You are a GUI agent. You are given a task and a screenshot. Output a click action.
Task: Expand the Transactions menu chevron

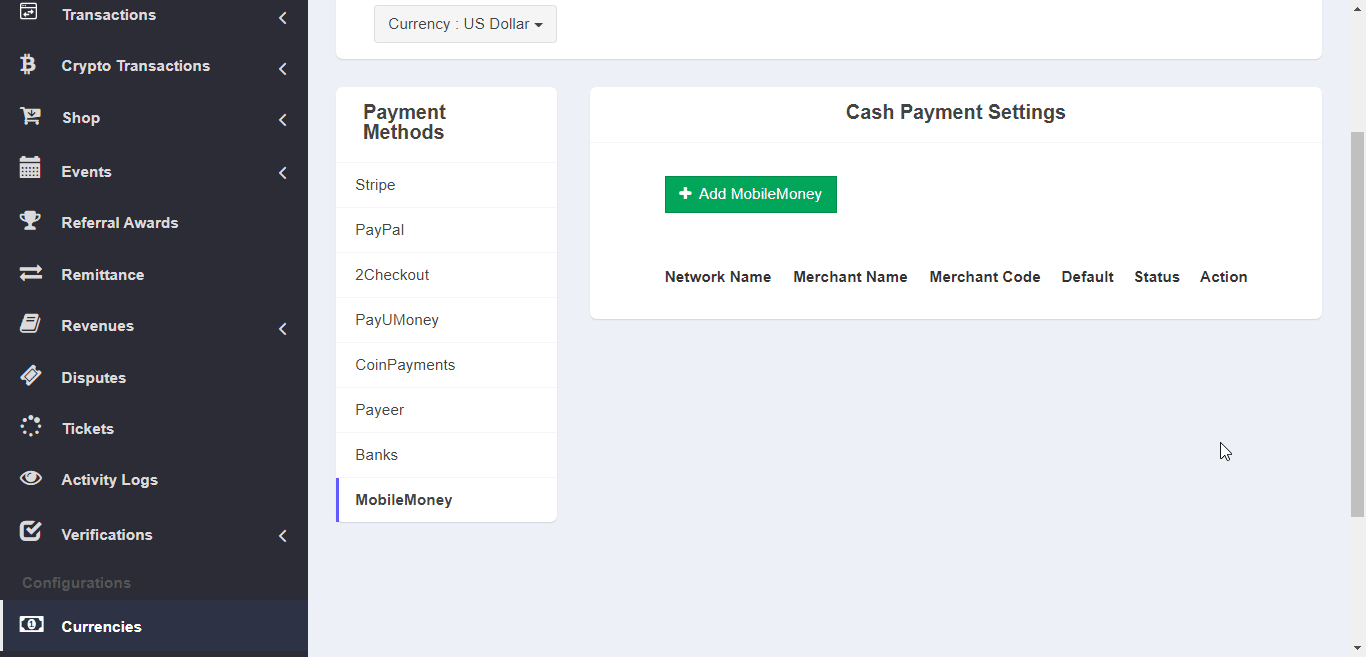[283, 17]
